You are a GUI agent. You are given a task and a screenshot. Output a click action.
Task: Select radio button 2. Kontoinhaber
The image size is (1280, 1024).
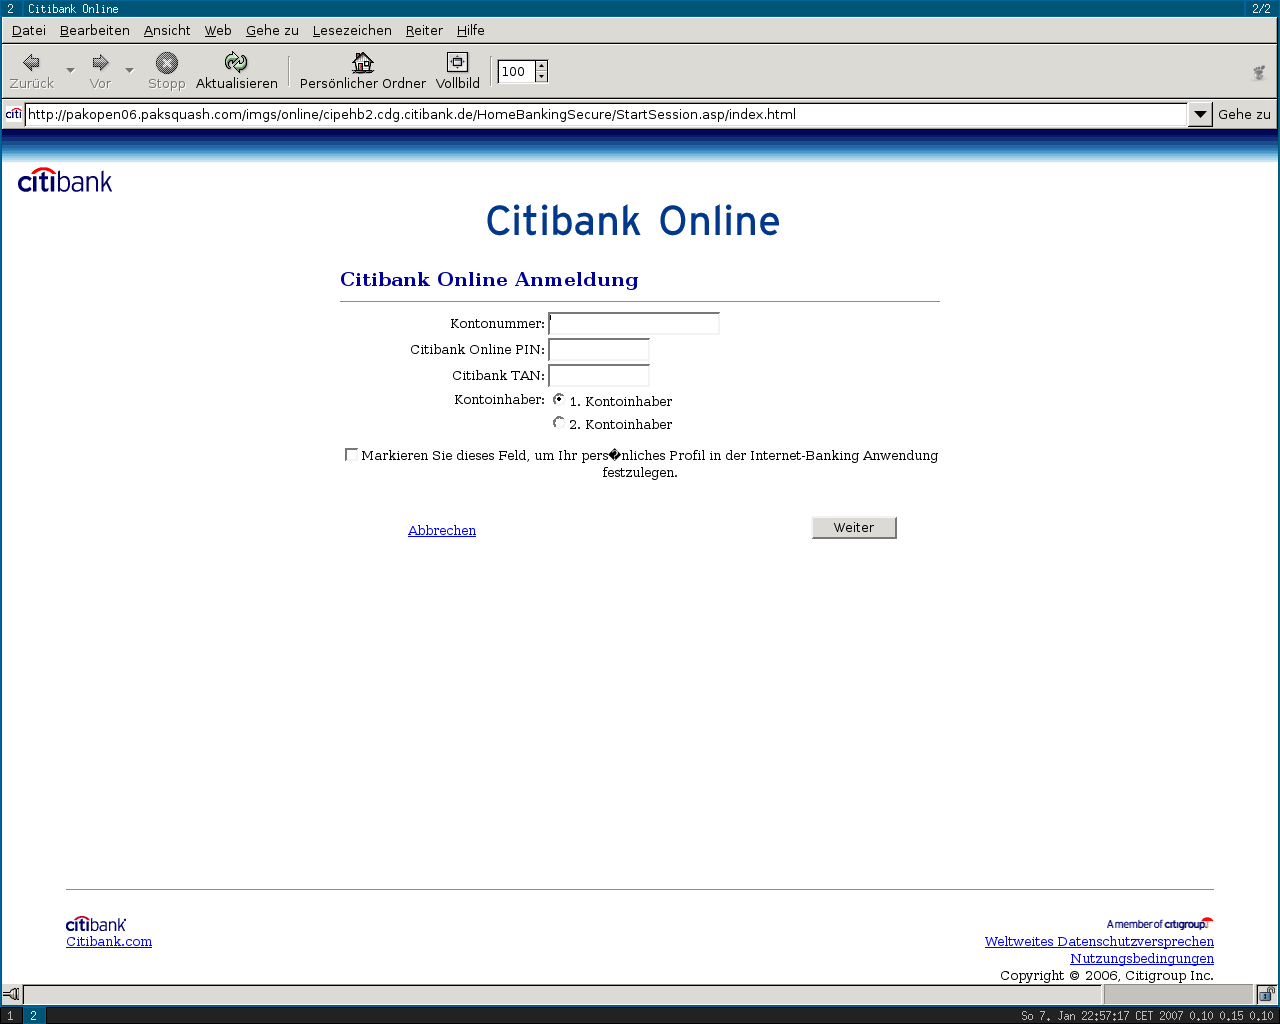point(559,422)
